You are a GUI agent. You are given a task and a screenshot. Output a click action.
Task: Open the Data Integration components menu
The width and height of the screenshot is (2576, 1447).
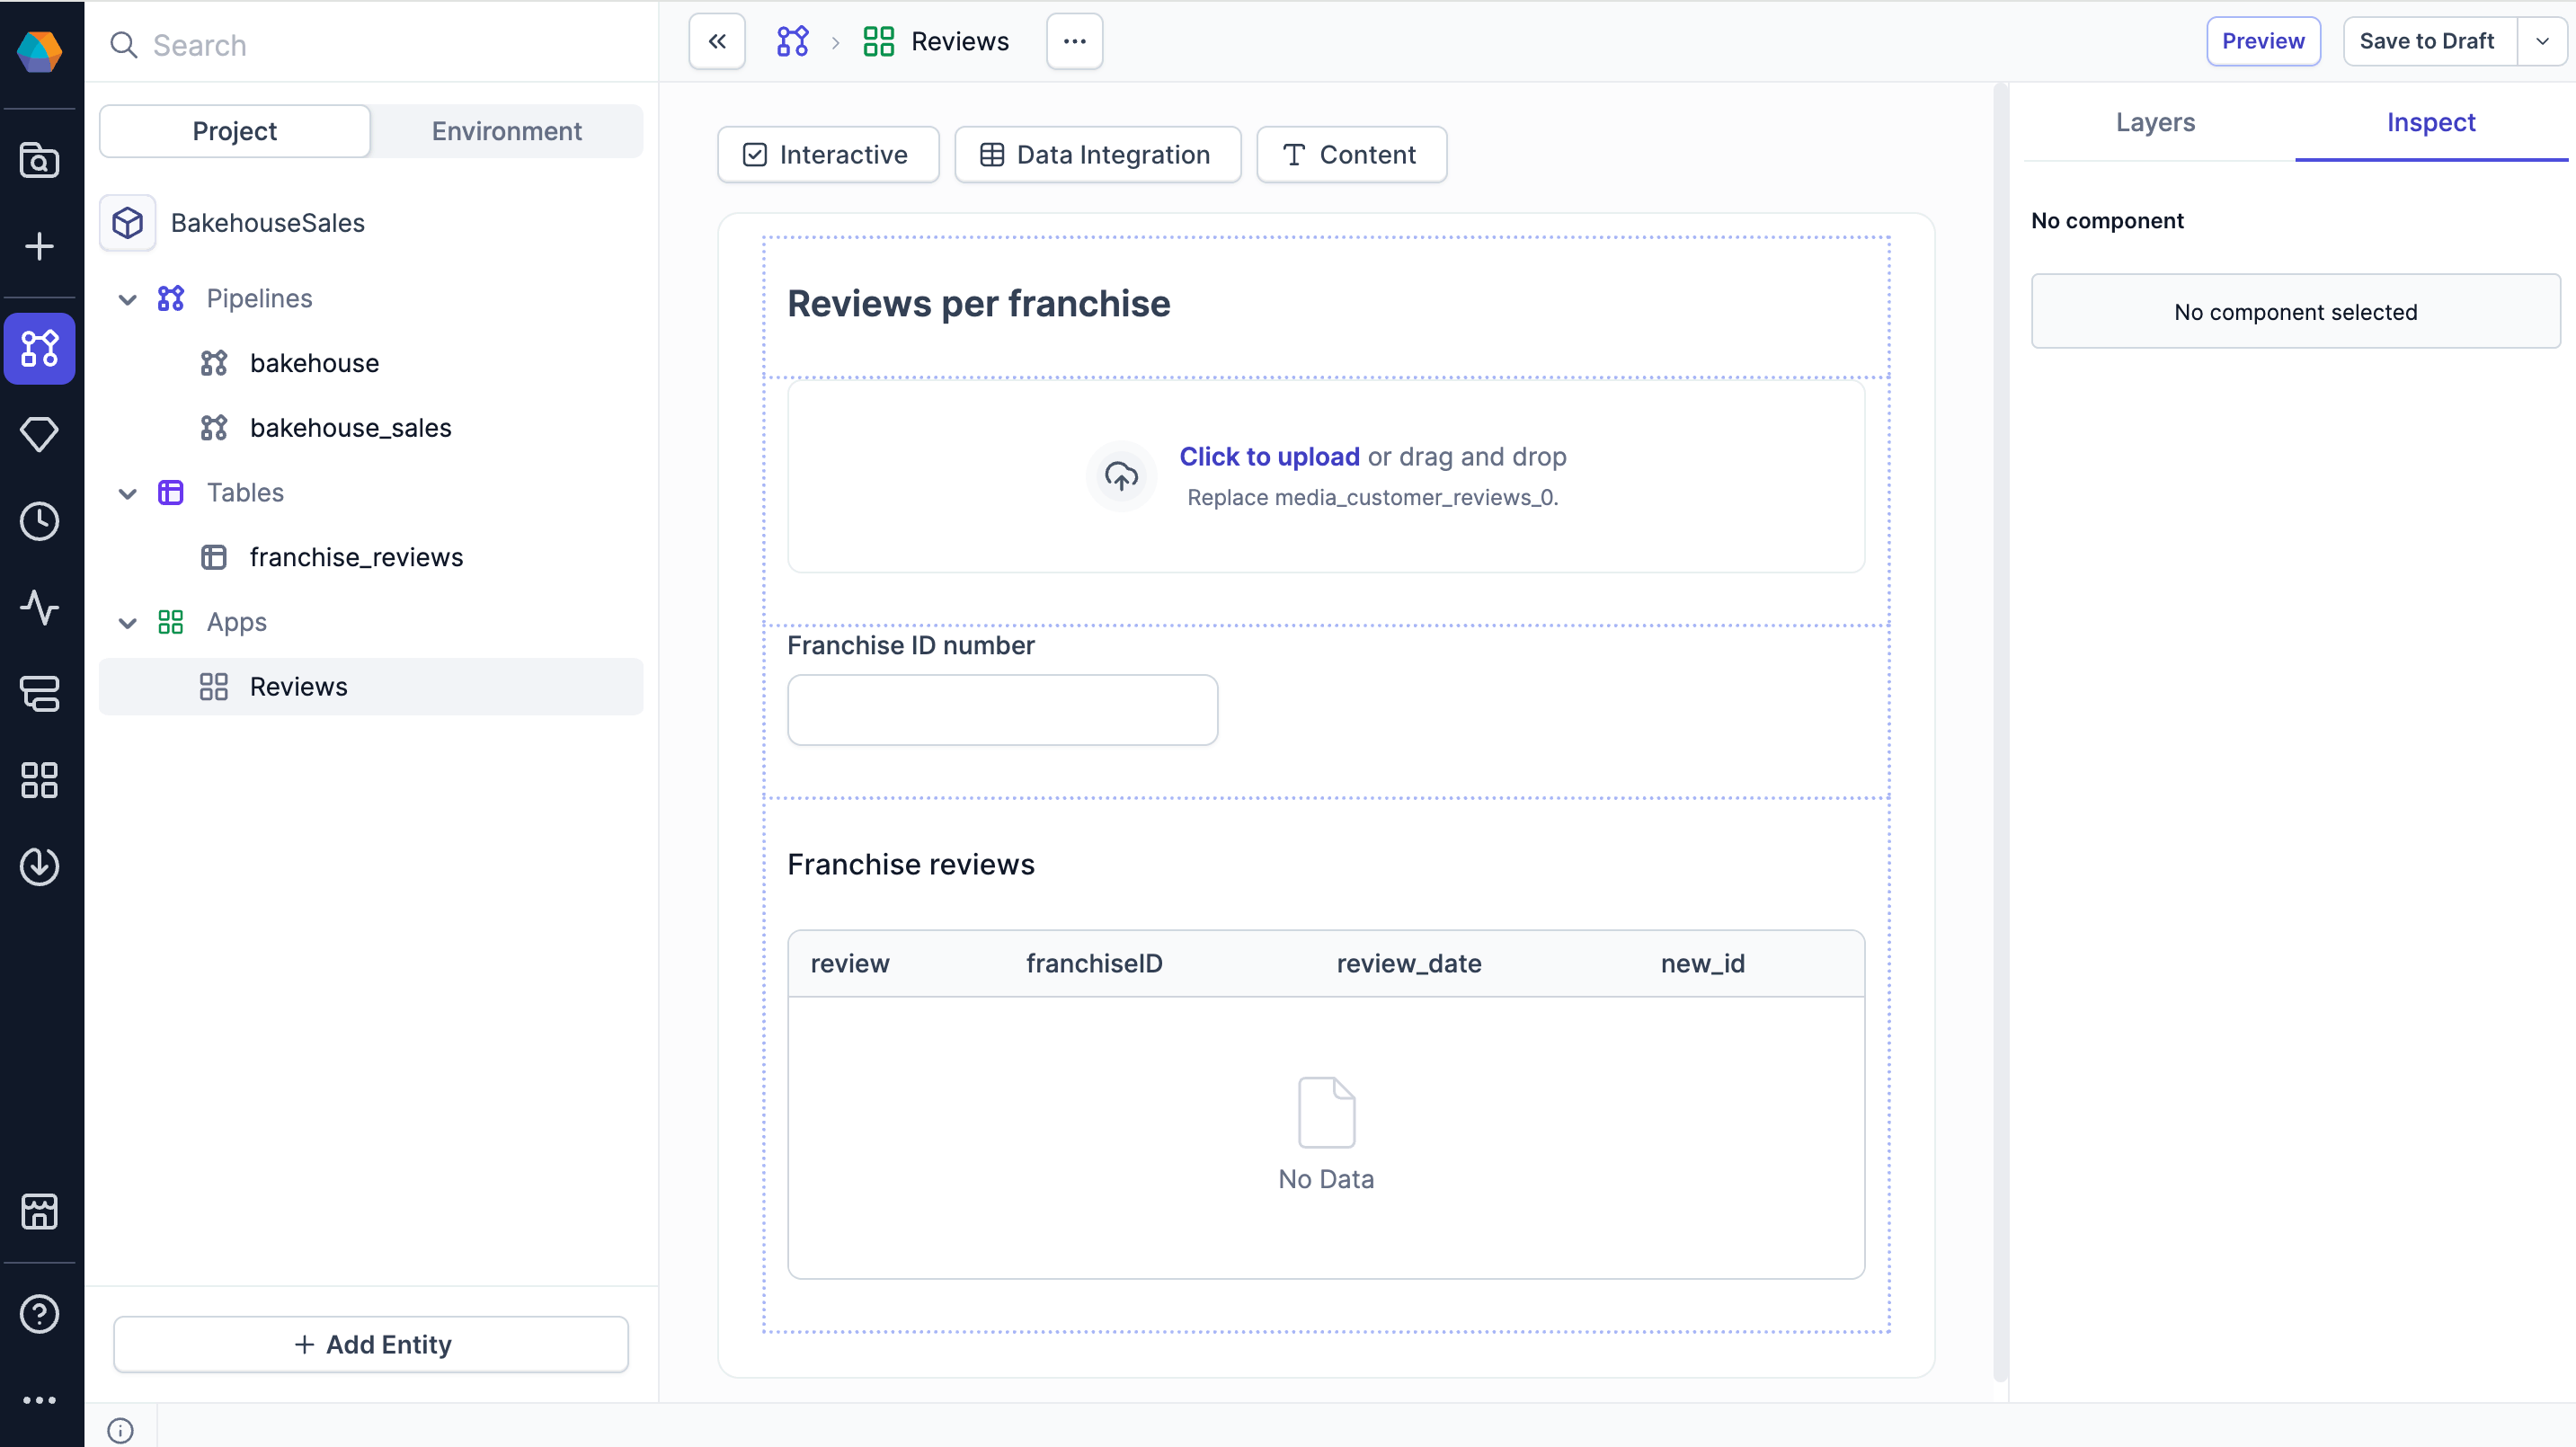[1098, 155]
